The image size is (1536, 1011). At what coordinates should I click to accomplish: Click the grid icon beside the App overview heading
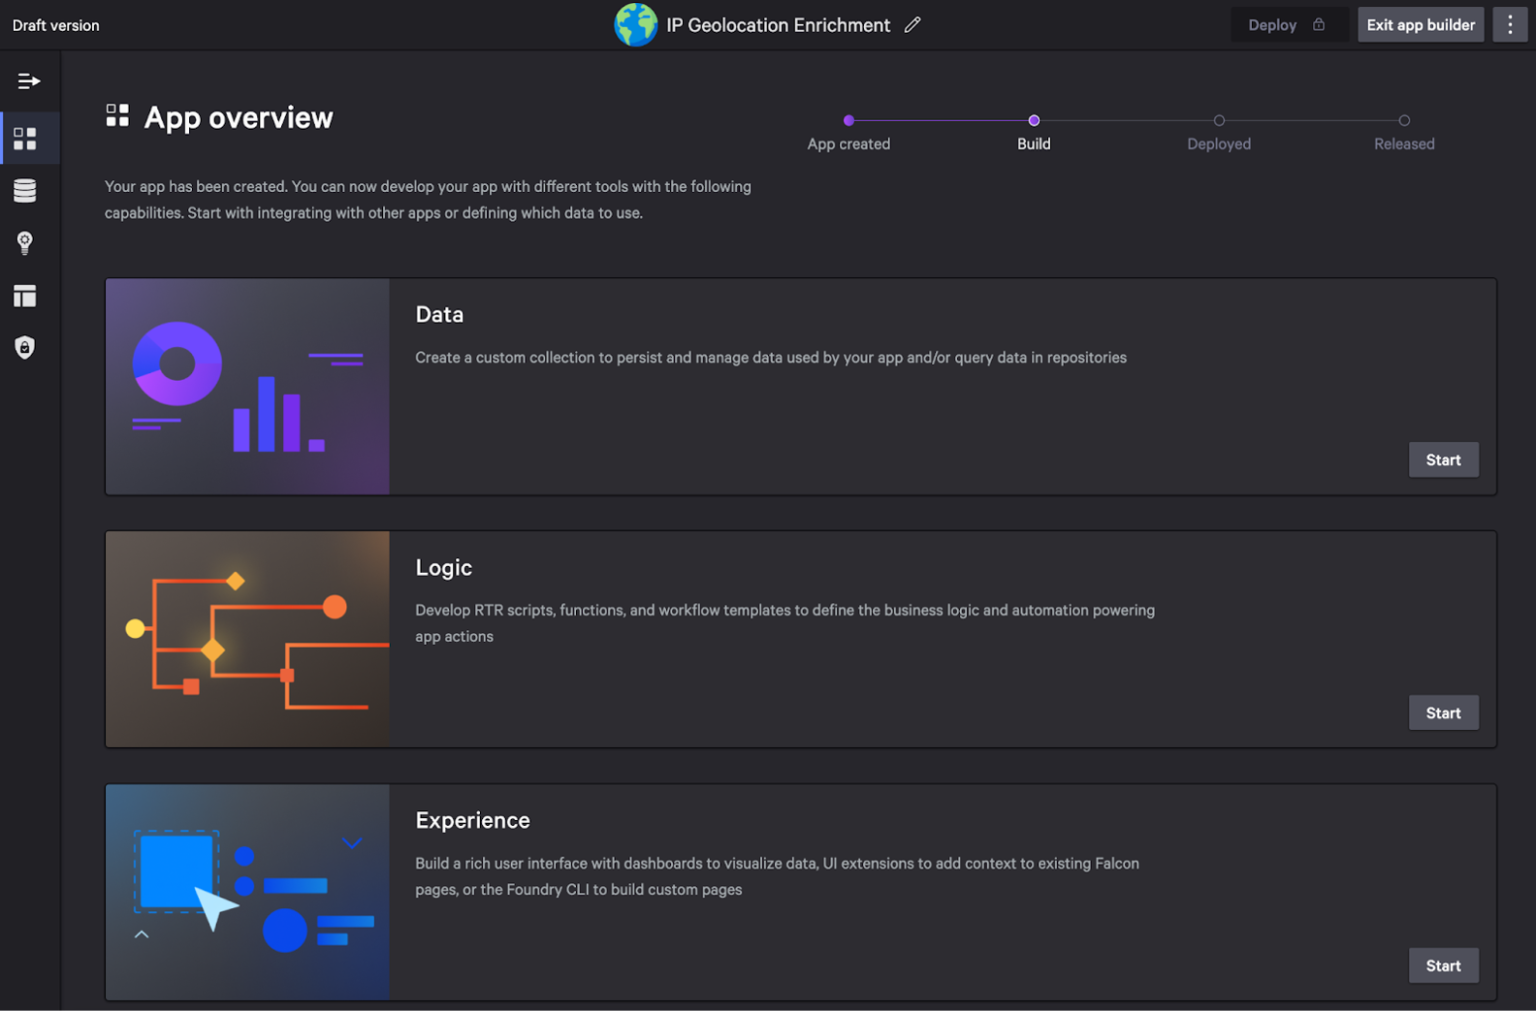click(x=117, y=116)
